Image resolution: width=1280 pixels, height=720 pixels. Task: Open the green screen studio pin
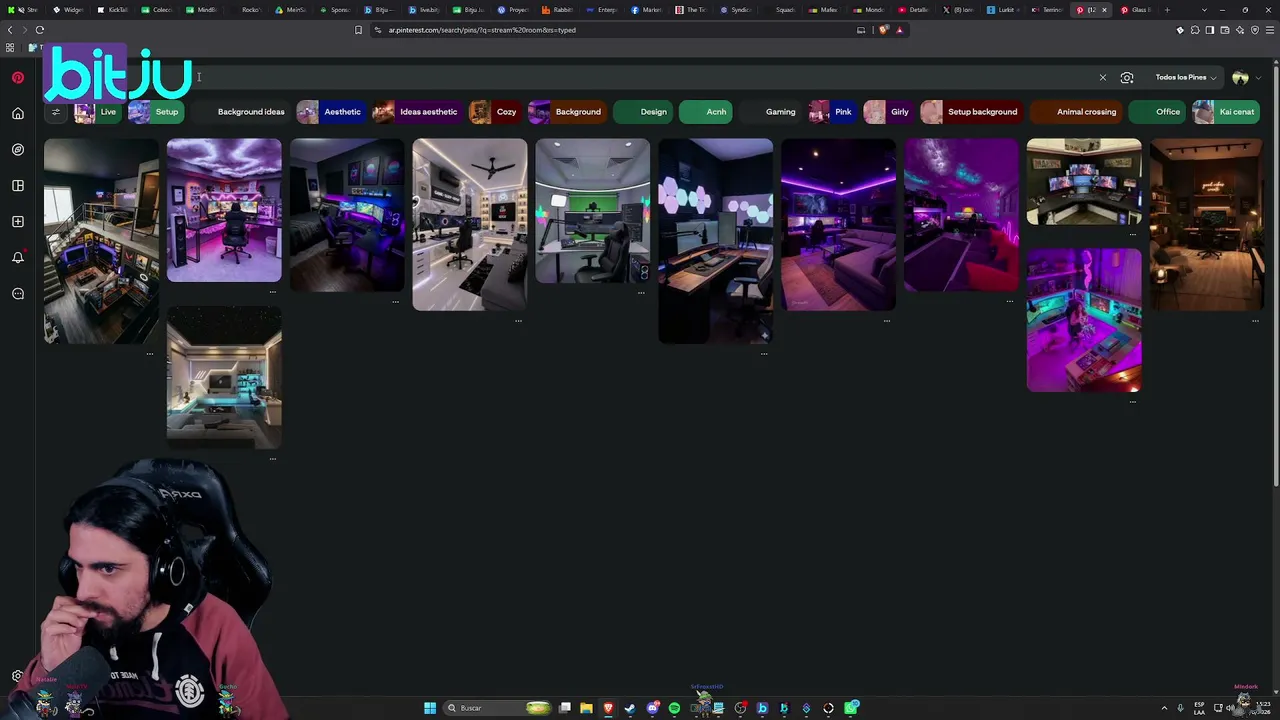(592, 210)
